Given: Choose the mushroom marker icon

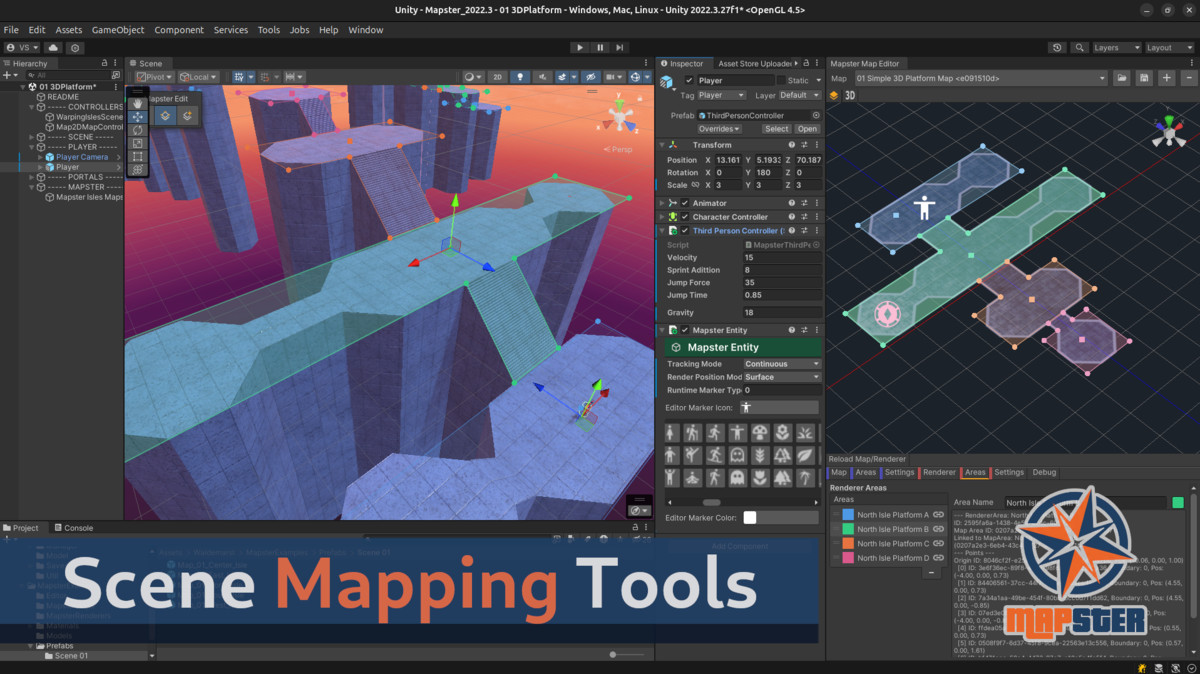Looking at the screenshot, I should 760,433.
